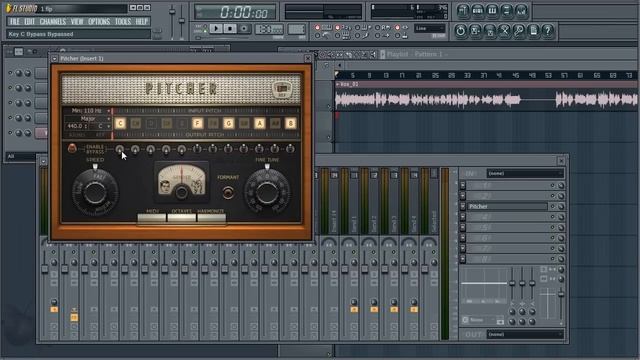
Task: Click the master pitch slider in top toolbar
Action: click(182, 21)
